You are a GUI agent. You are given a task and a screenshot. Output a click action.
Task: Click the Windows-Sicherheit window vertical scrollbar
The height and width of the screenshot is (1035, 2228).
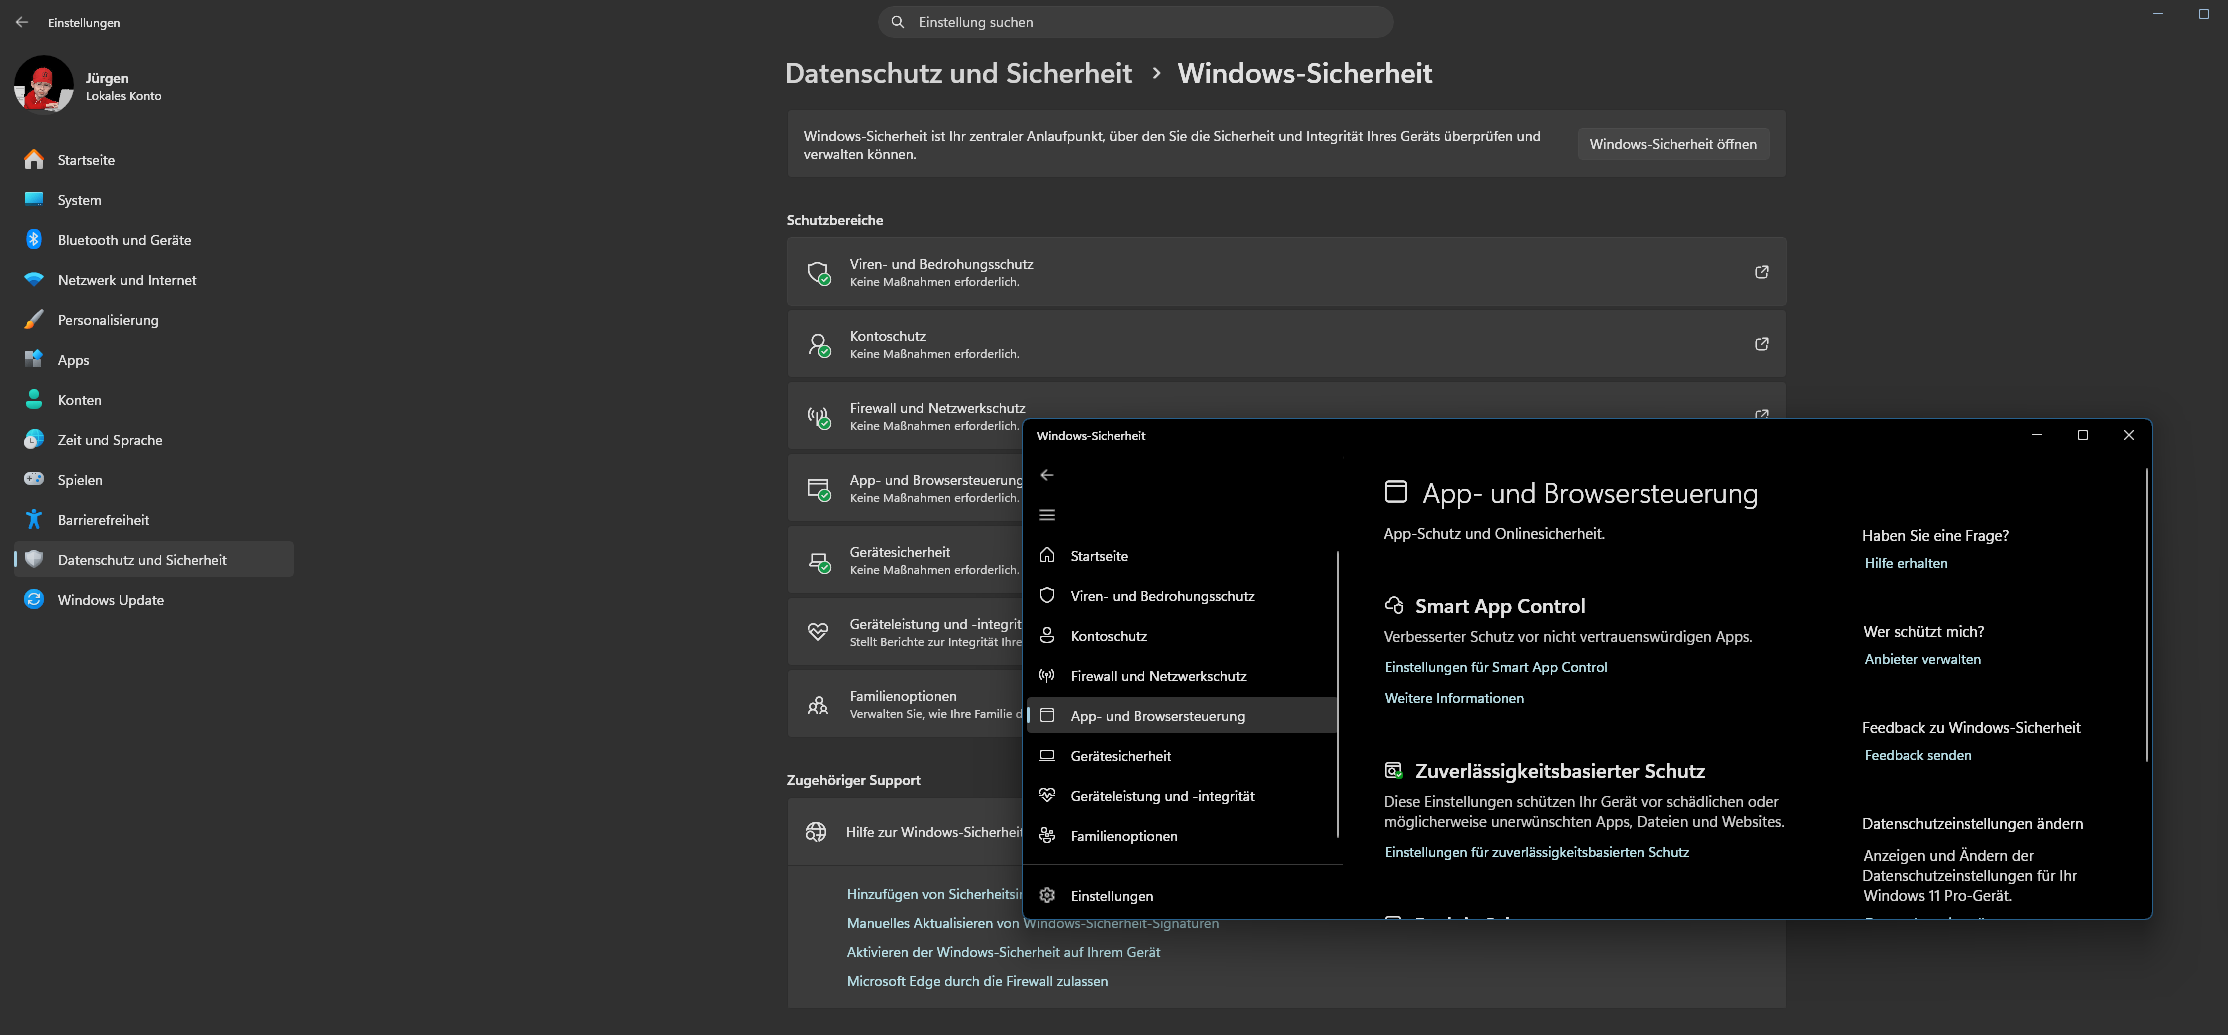point(2146,615)
